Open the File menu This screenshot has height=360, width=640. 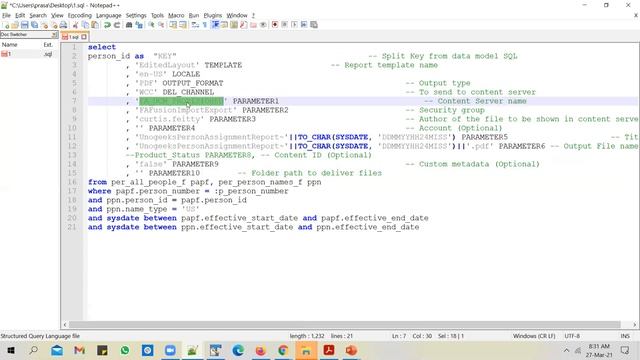pos(6,15)
